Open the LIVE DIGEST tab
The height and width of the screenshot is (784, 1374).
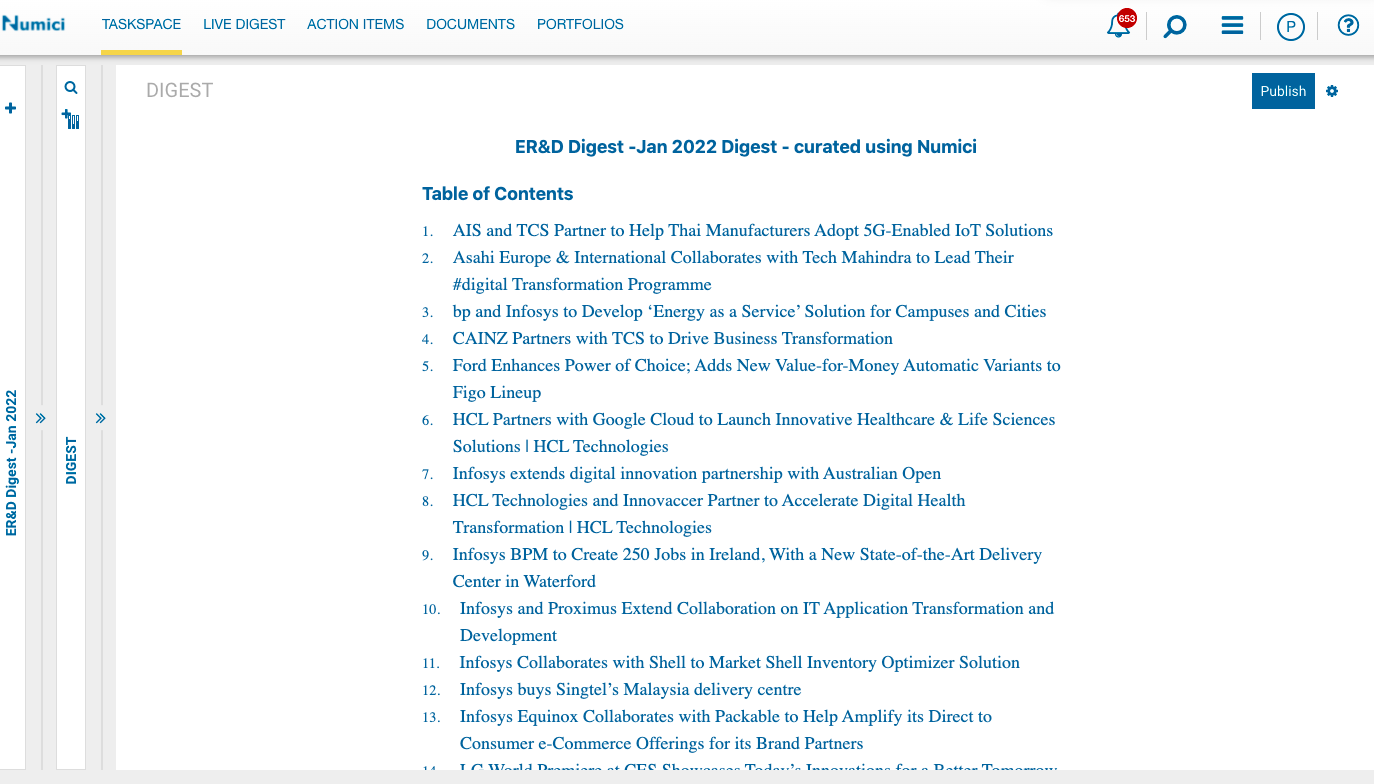coord(244,24)
